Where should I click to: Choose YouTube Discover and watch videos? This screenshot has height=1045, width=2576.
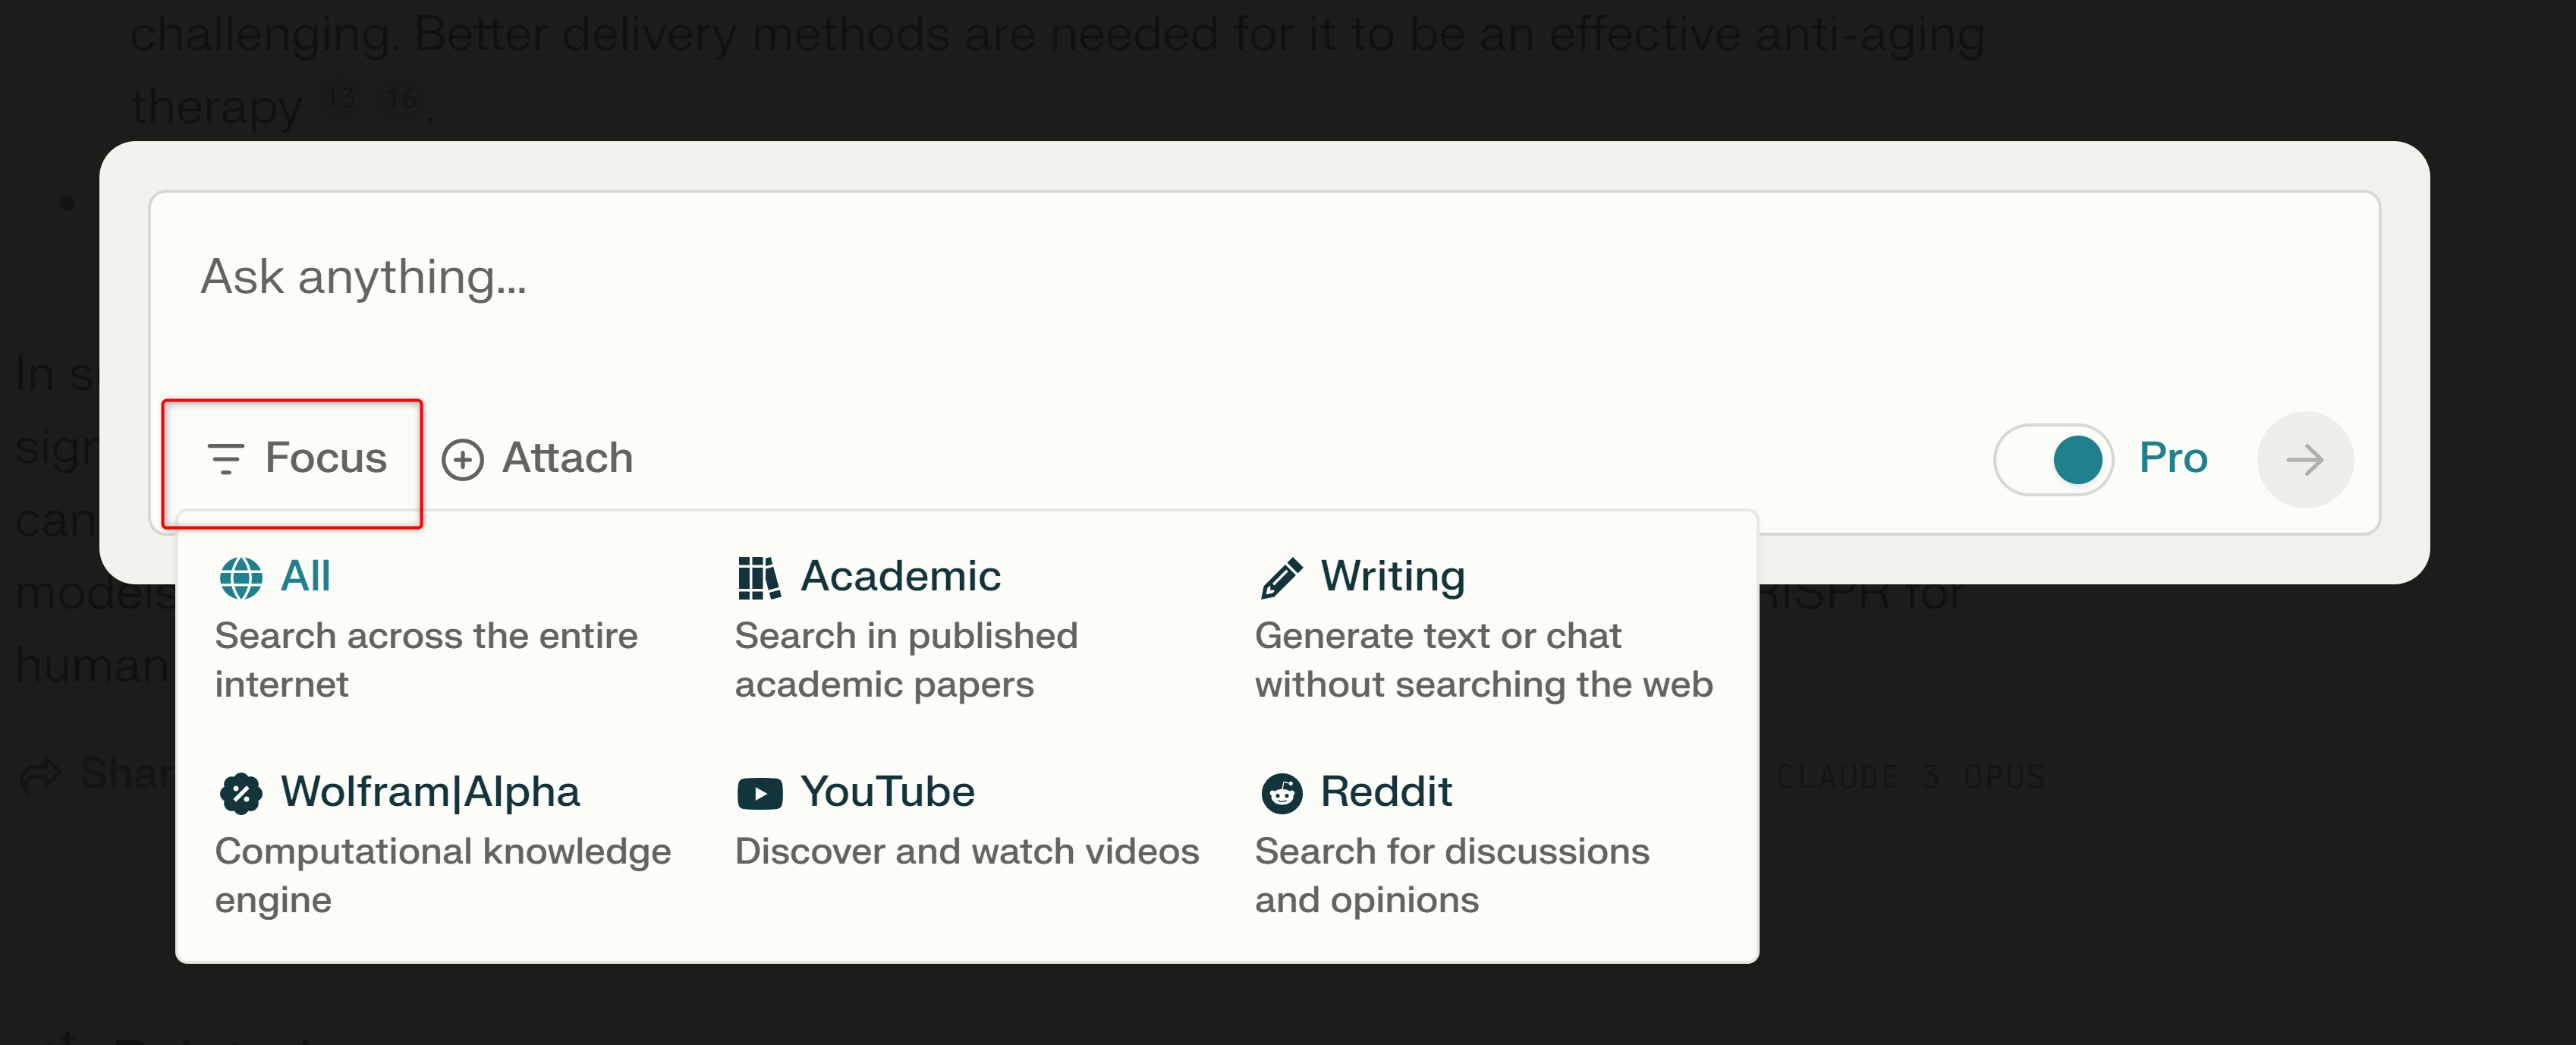click(x=967, y=820)
